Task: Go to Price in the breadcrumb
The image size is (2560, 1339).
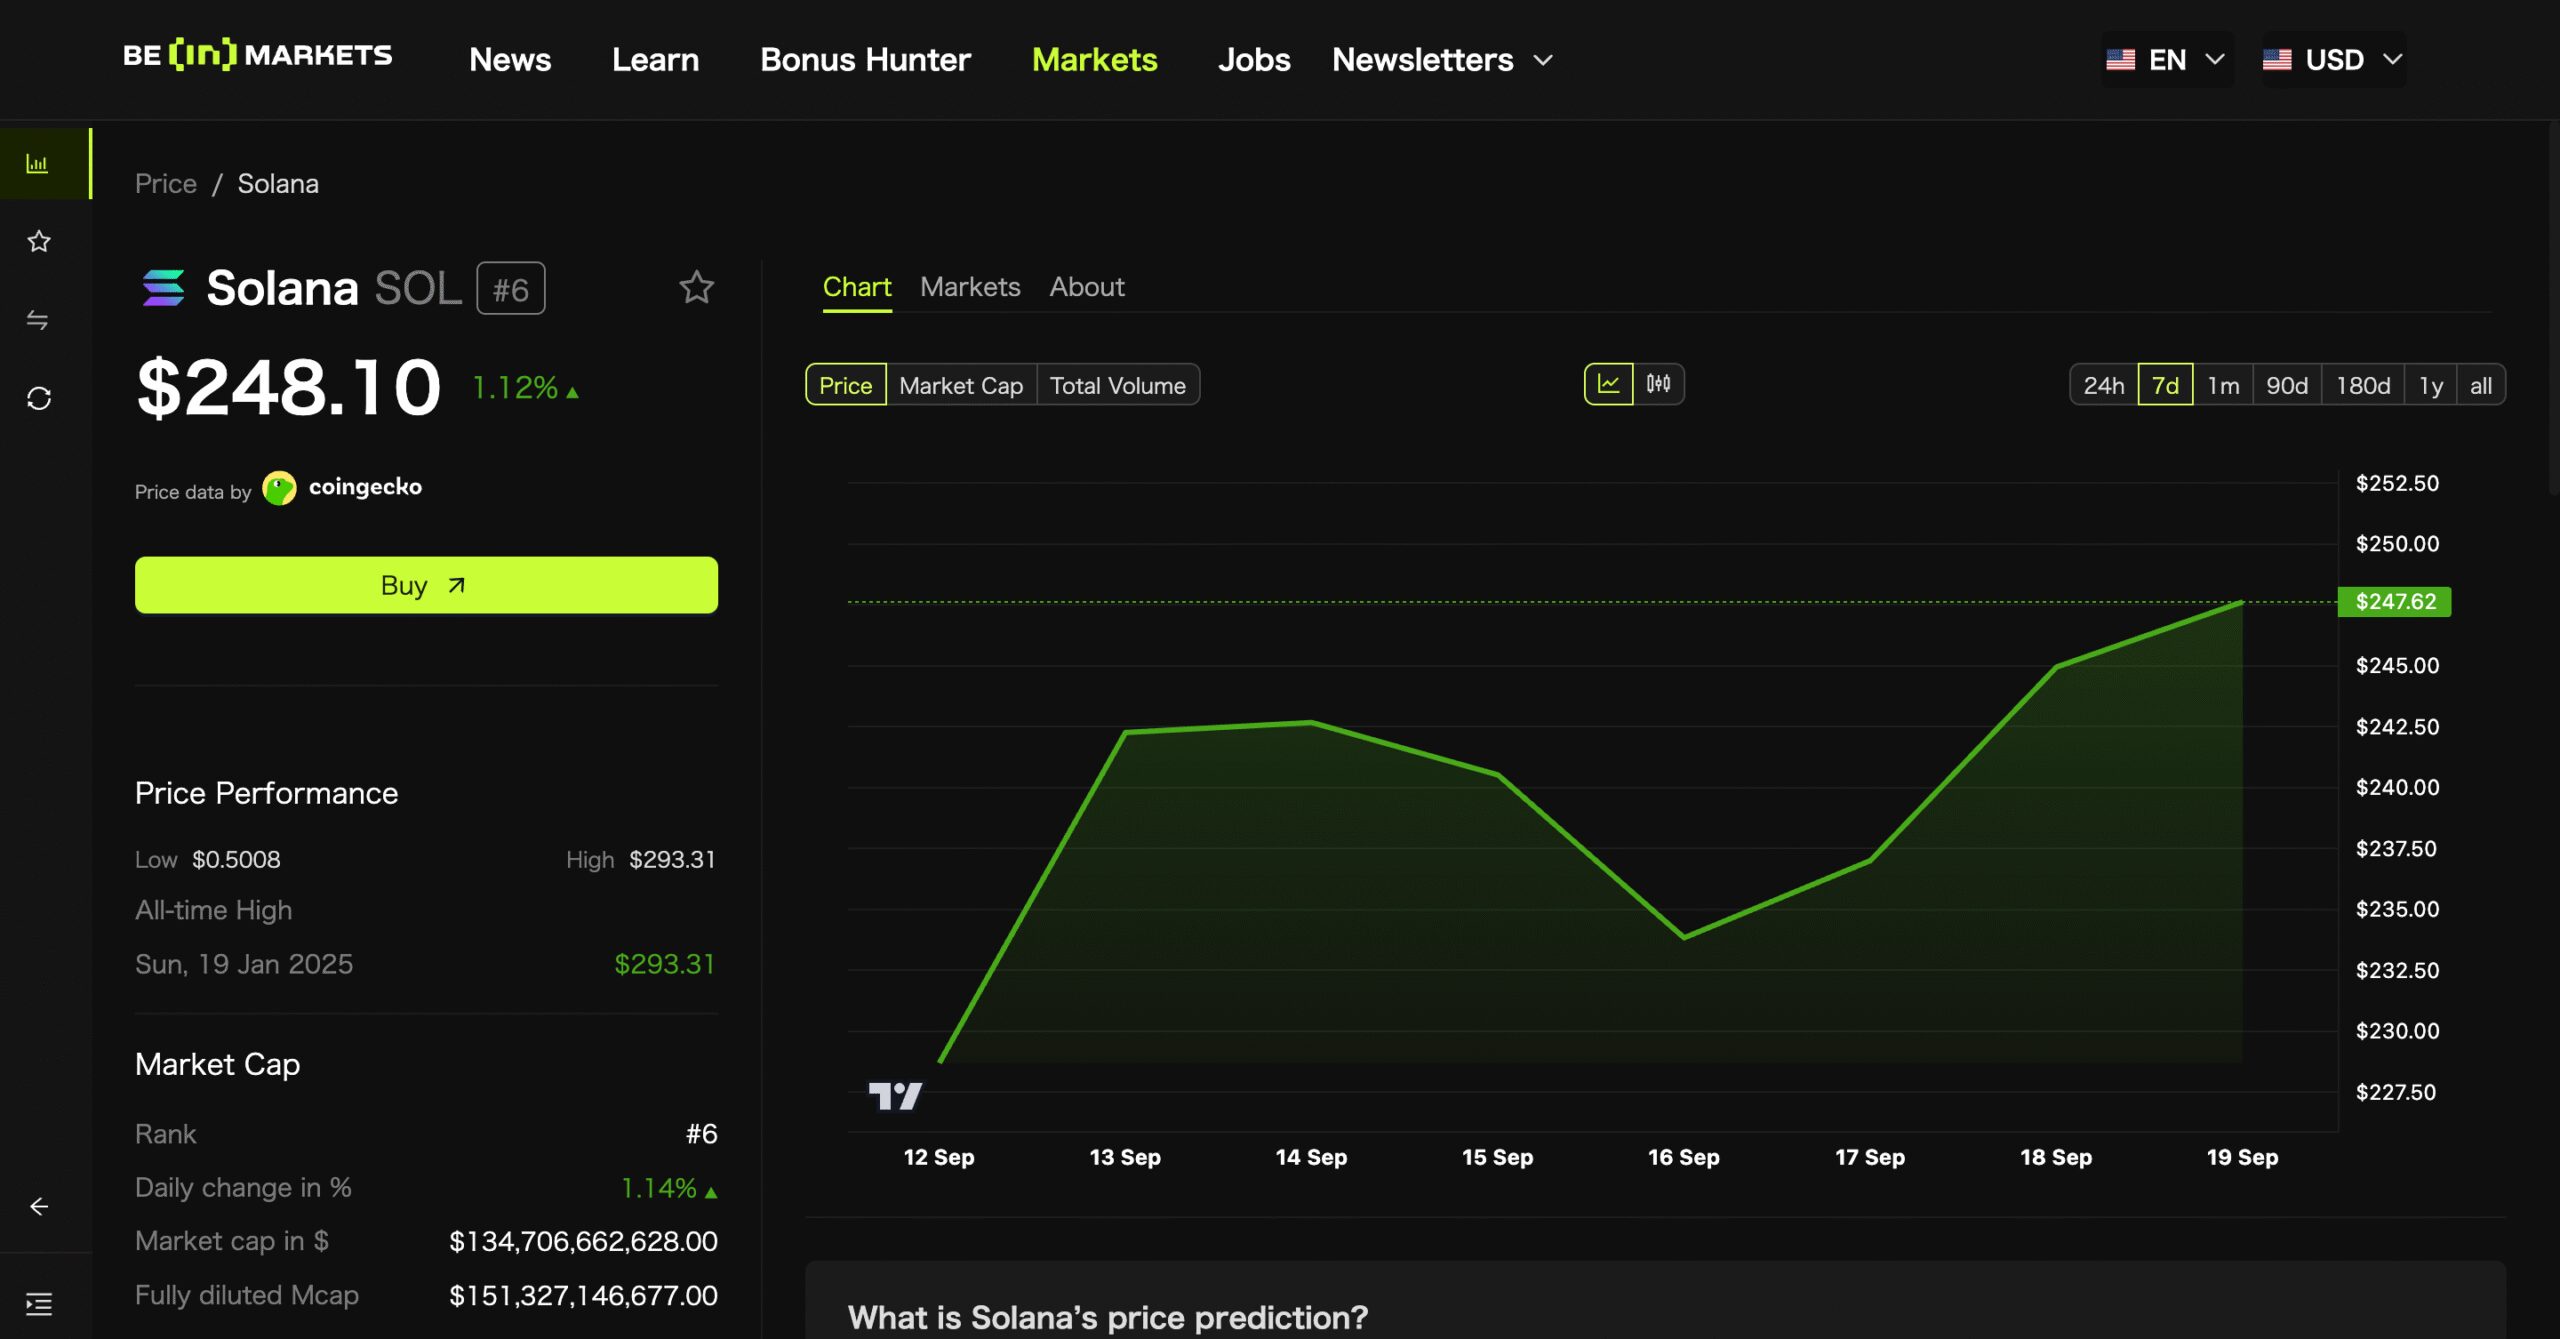Action: [x=166, y=184]
